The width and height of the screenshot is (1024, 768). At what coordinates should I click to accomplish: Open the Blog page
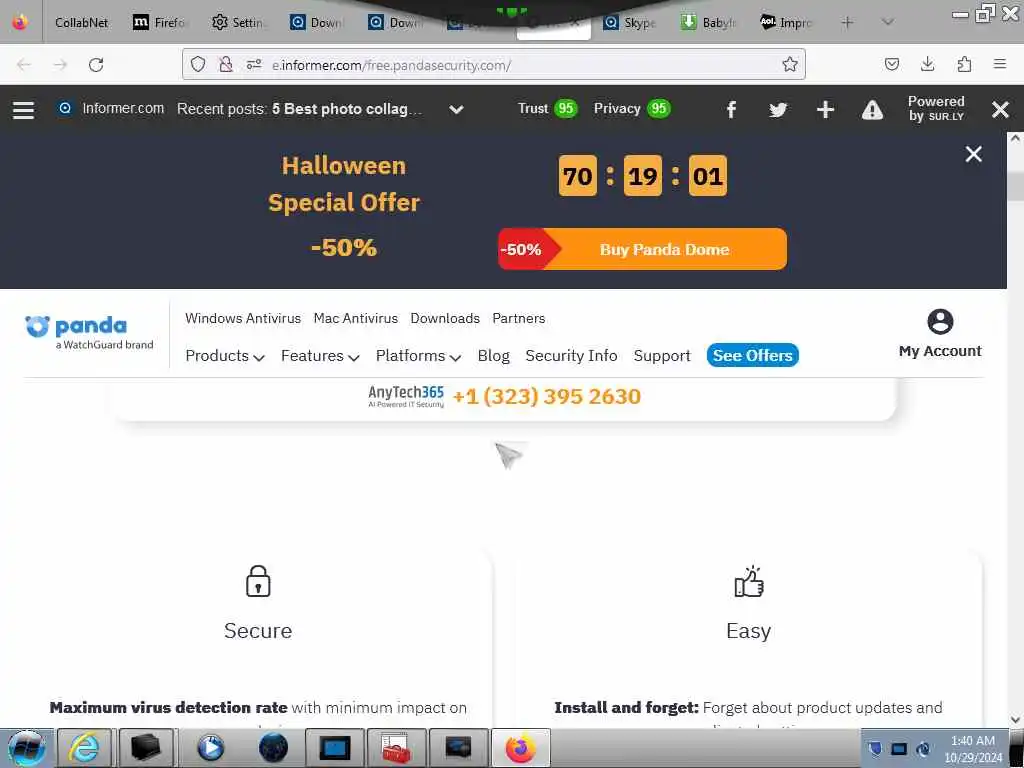493,356
